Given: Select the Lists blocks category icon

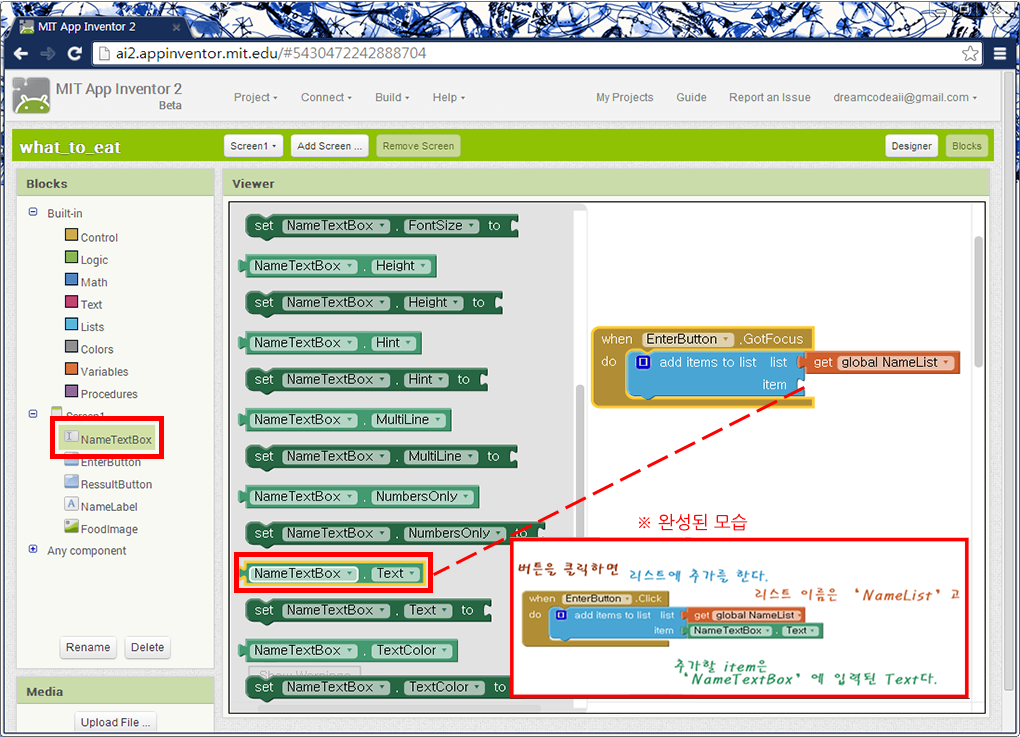Looking at the screenshot, I should (72, 325).
